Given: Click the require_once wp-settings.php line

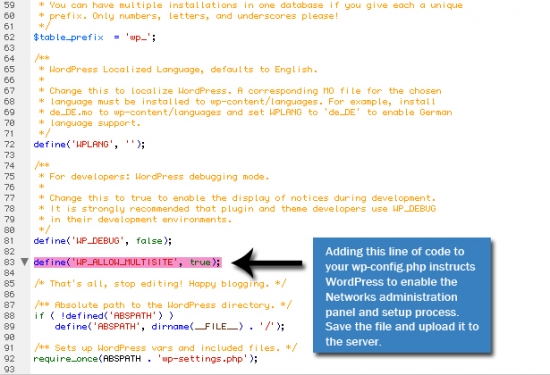Looking at the screenshot, I should click(x=146, y=359).
